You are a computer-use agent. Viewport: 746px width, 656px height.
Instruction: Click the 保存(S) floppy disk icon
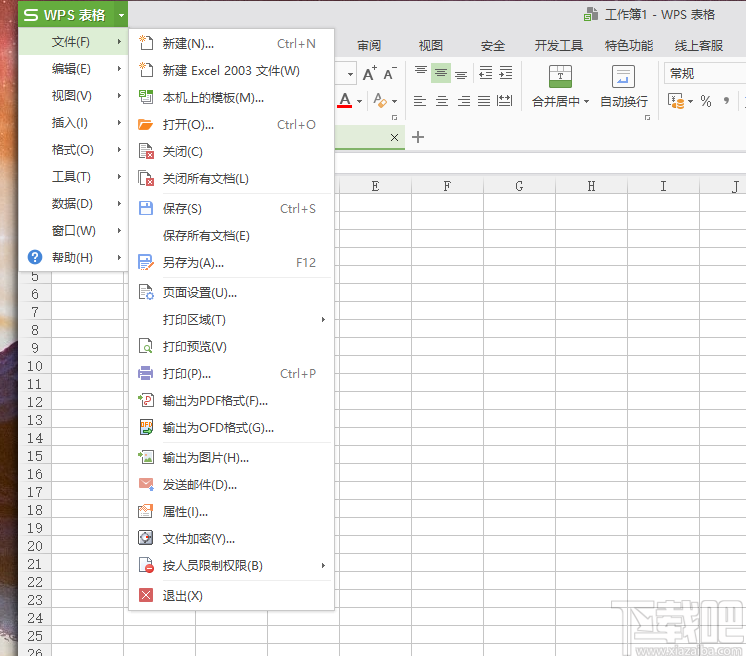[146, 208]
